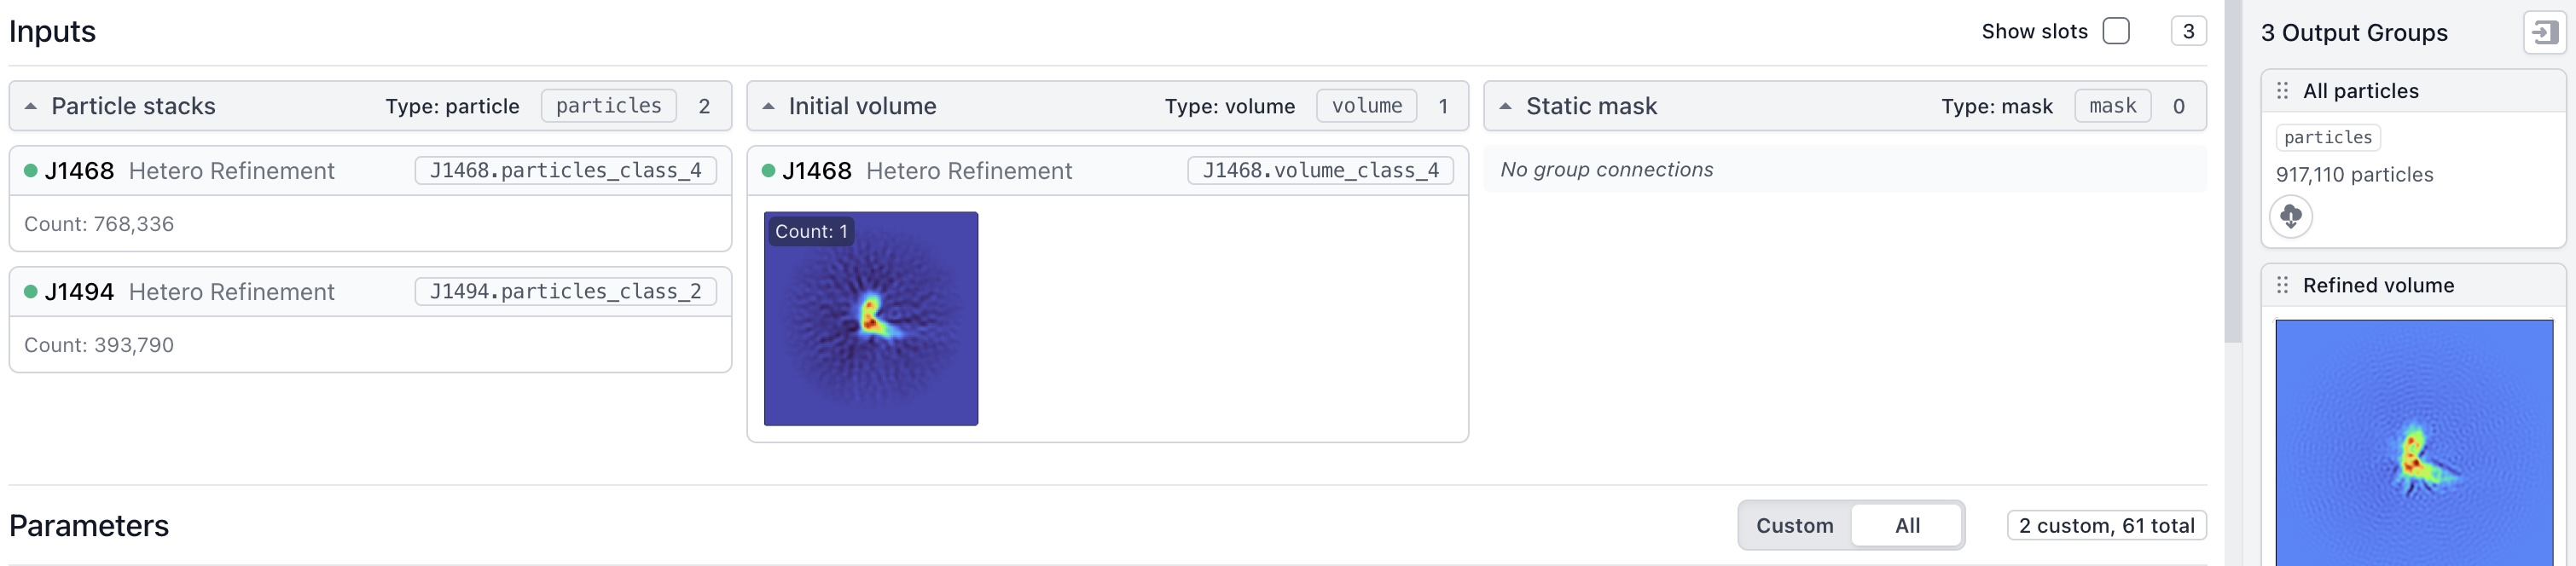Viewport: 2576px width, 566px height.
Task: Enable the Show slots checkbox
Action: [2116, 31]
